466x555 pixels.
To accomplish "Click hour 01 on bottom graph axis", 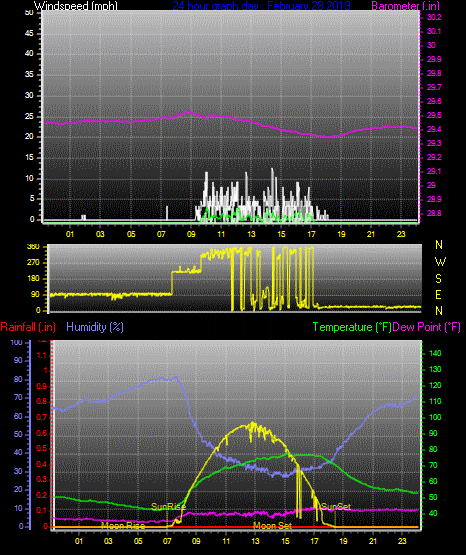I will coord(79,541).
